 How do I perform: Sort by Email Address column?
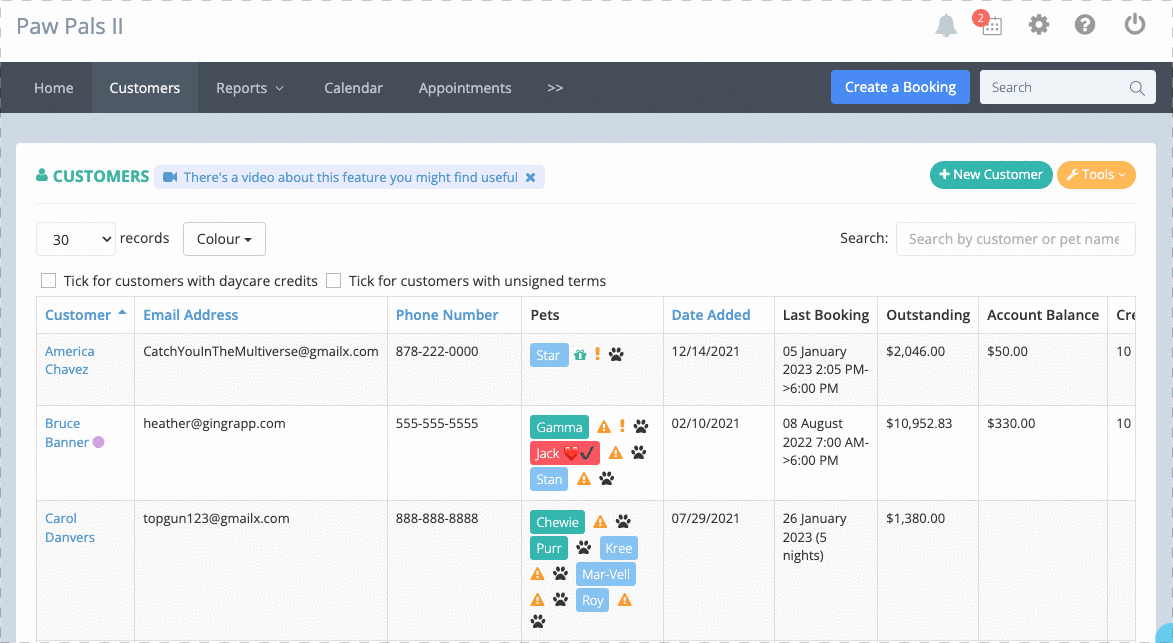191,315
